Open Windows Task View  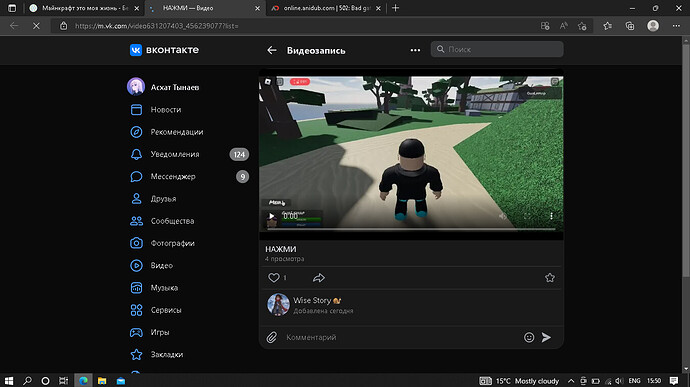(63, 381)
